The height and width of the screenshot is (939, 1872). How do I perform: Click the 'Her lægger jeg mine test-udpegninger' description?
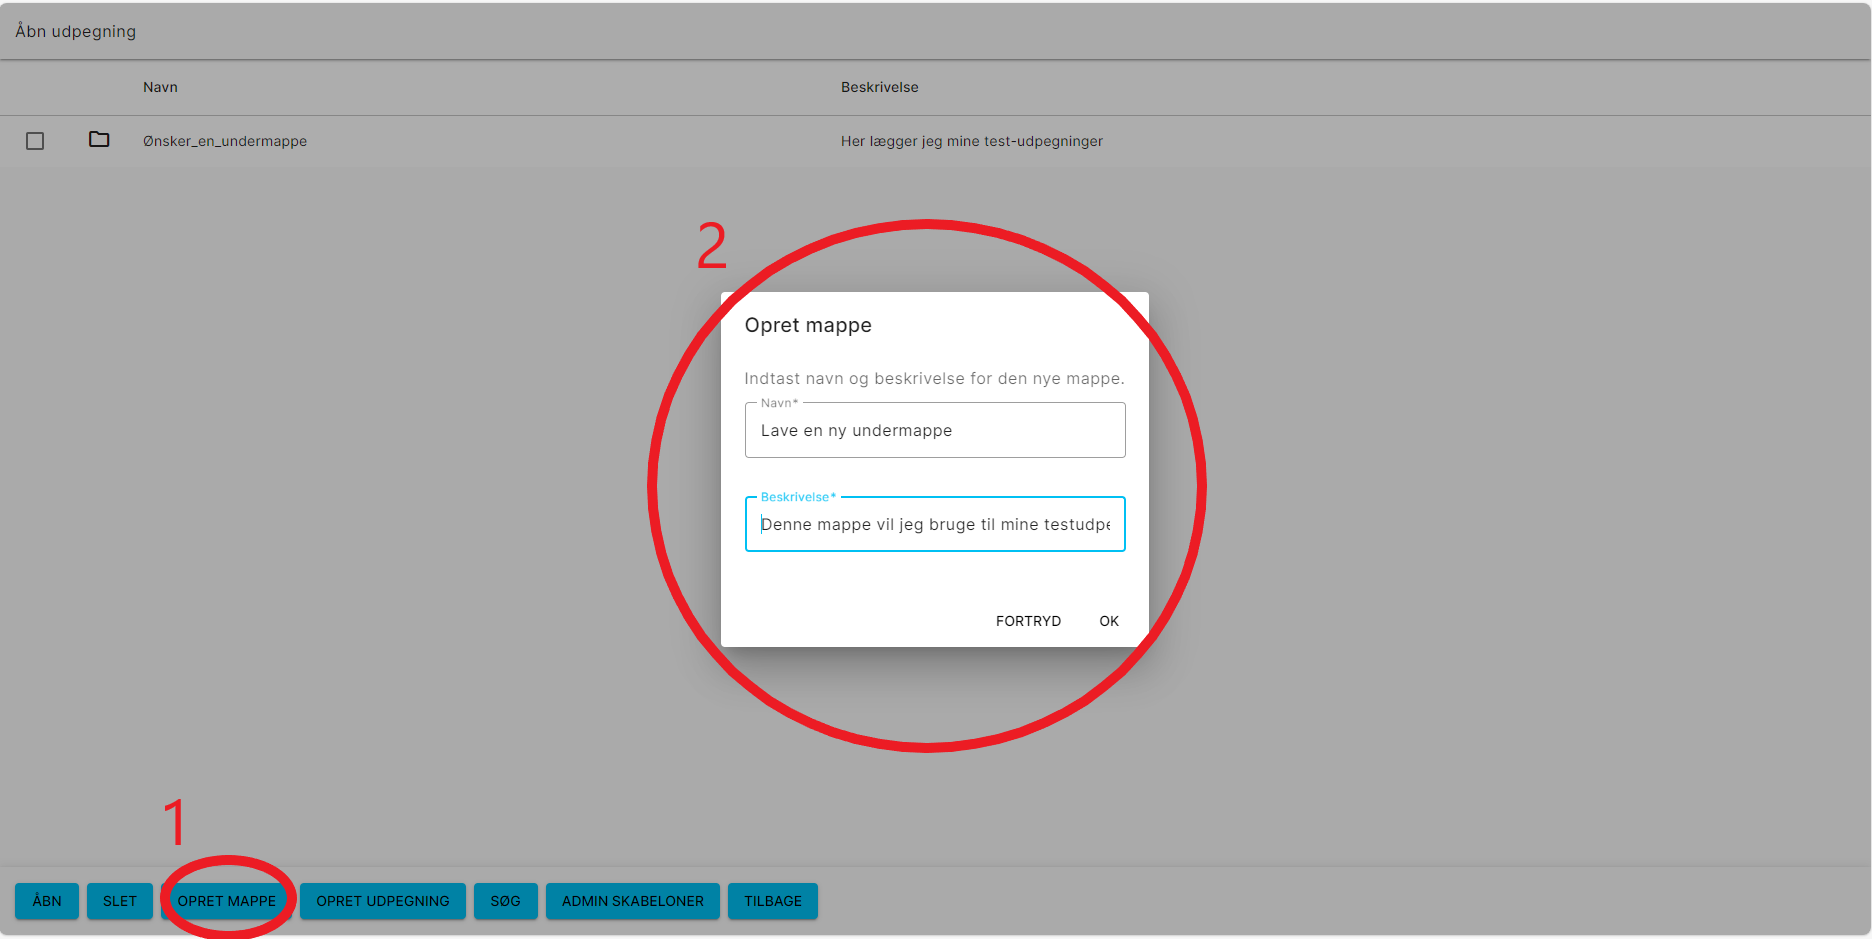(971, 141)
